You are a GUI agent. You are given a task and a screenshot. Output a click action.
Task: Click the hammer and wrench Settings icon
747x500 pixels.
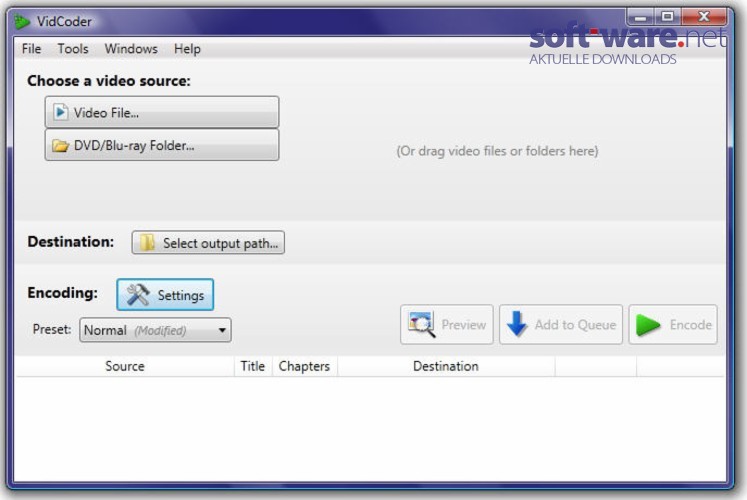coord(138,295)
